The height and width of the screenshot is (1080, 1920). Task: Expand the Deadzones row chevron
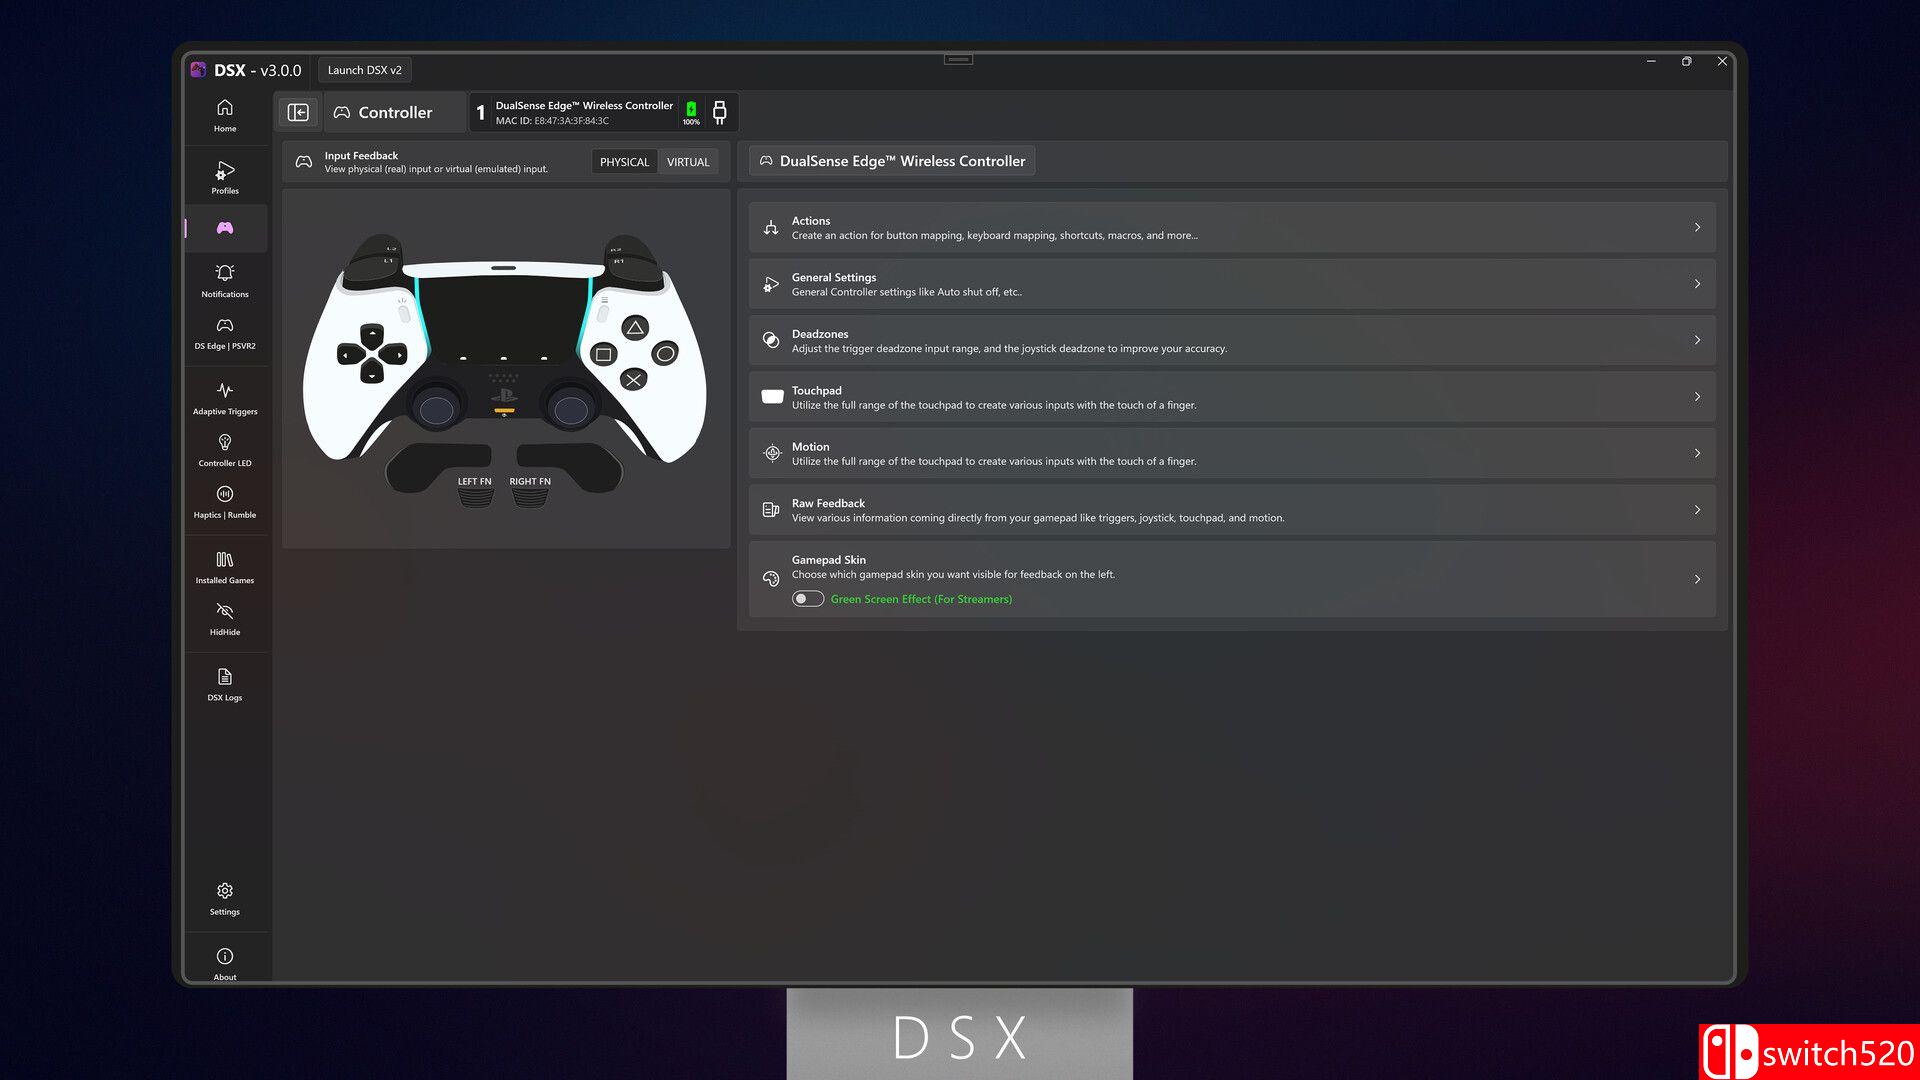[1697, 340]
